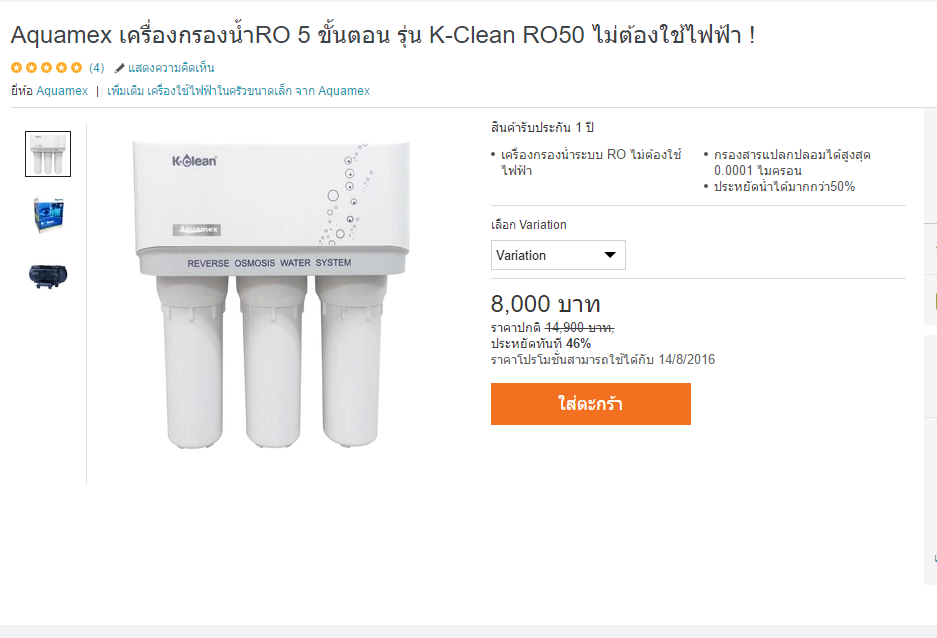Screen dimensions: 937x638
Task: Open the Aquamex brand link
Action: pos(62,91)
